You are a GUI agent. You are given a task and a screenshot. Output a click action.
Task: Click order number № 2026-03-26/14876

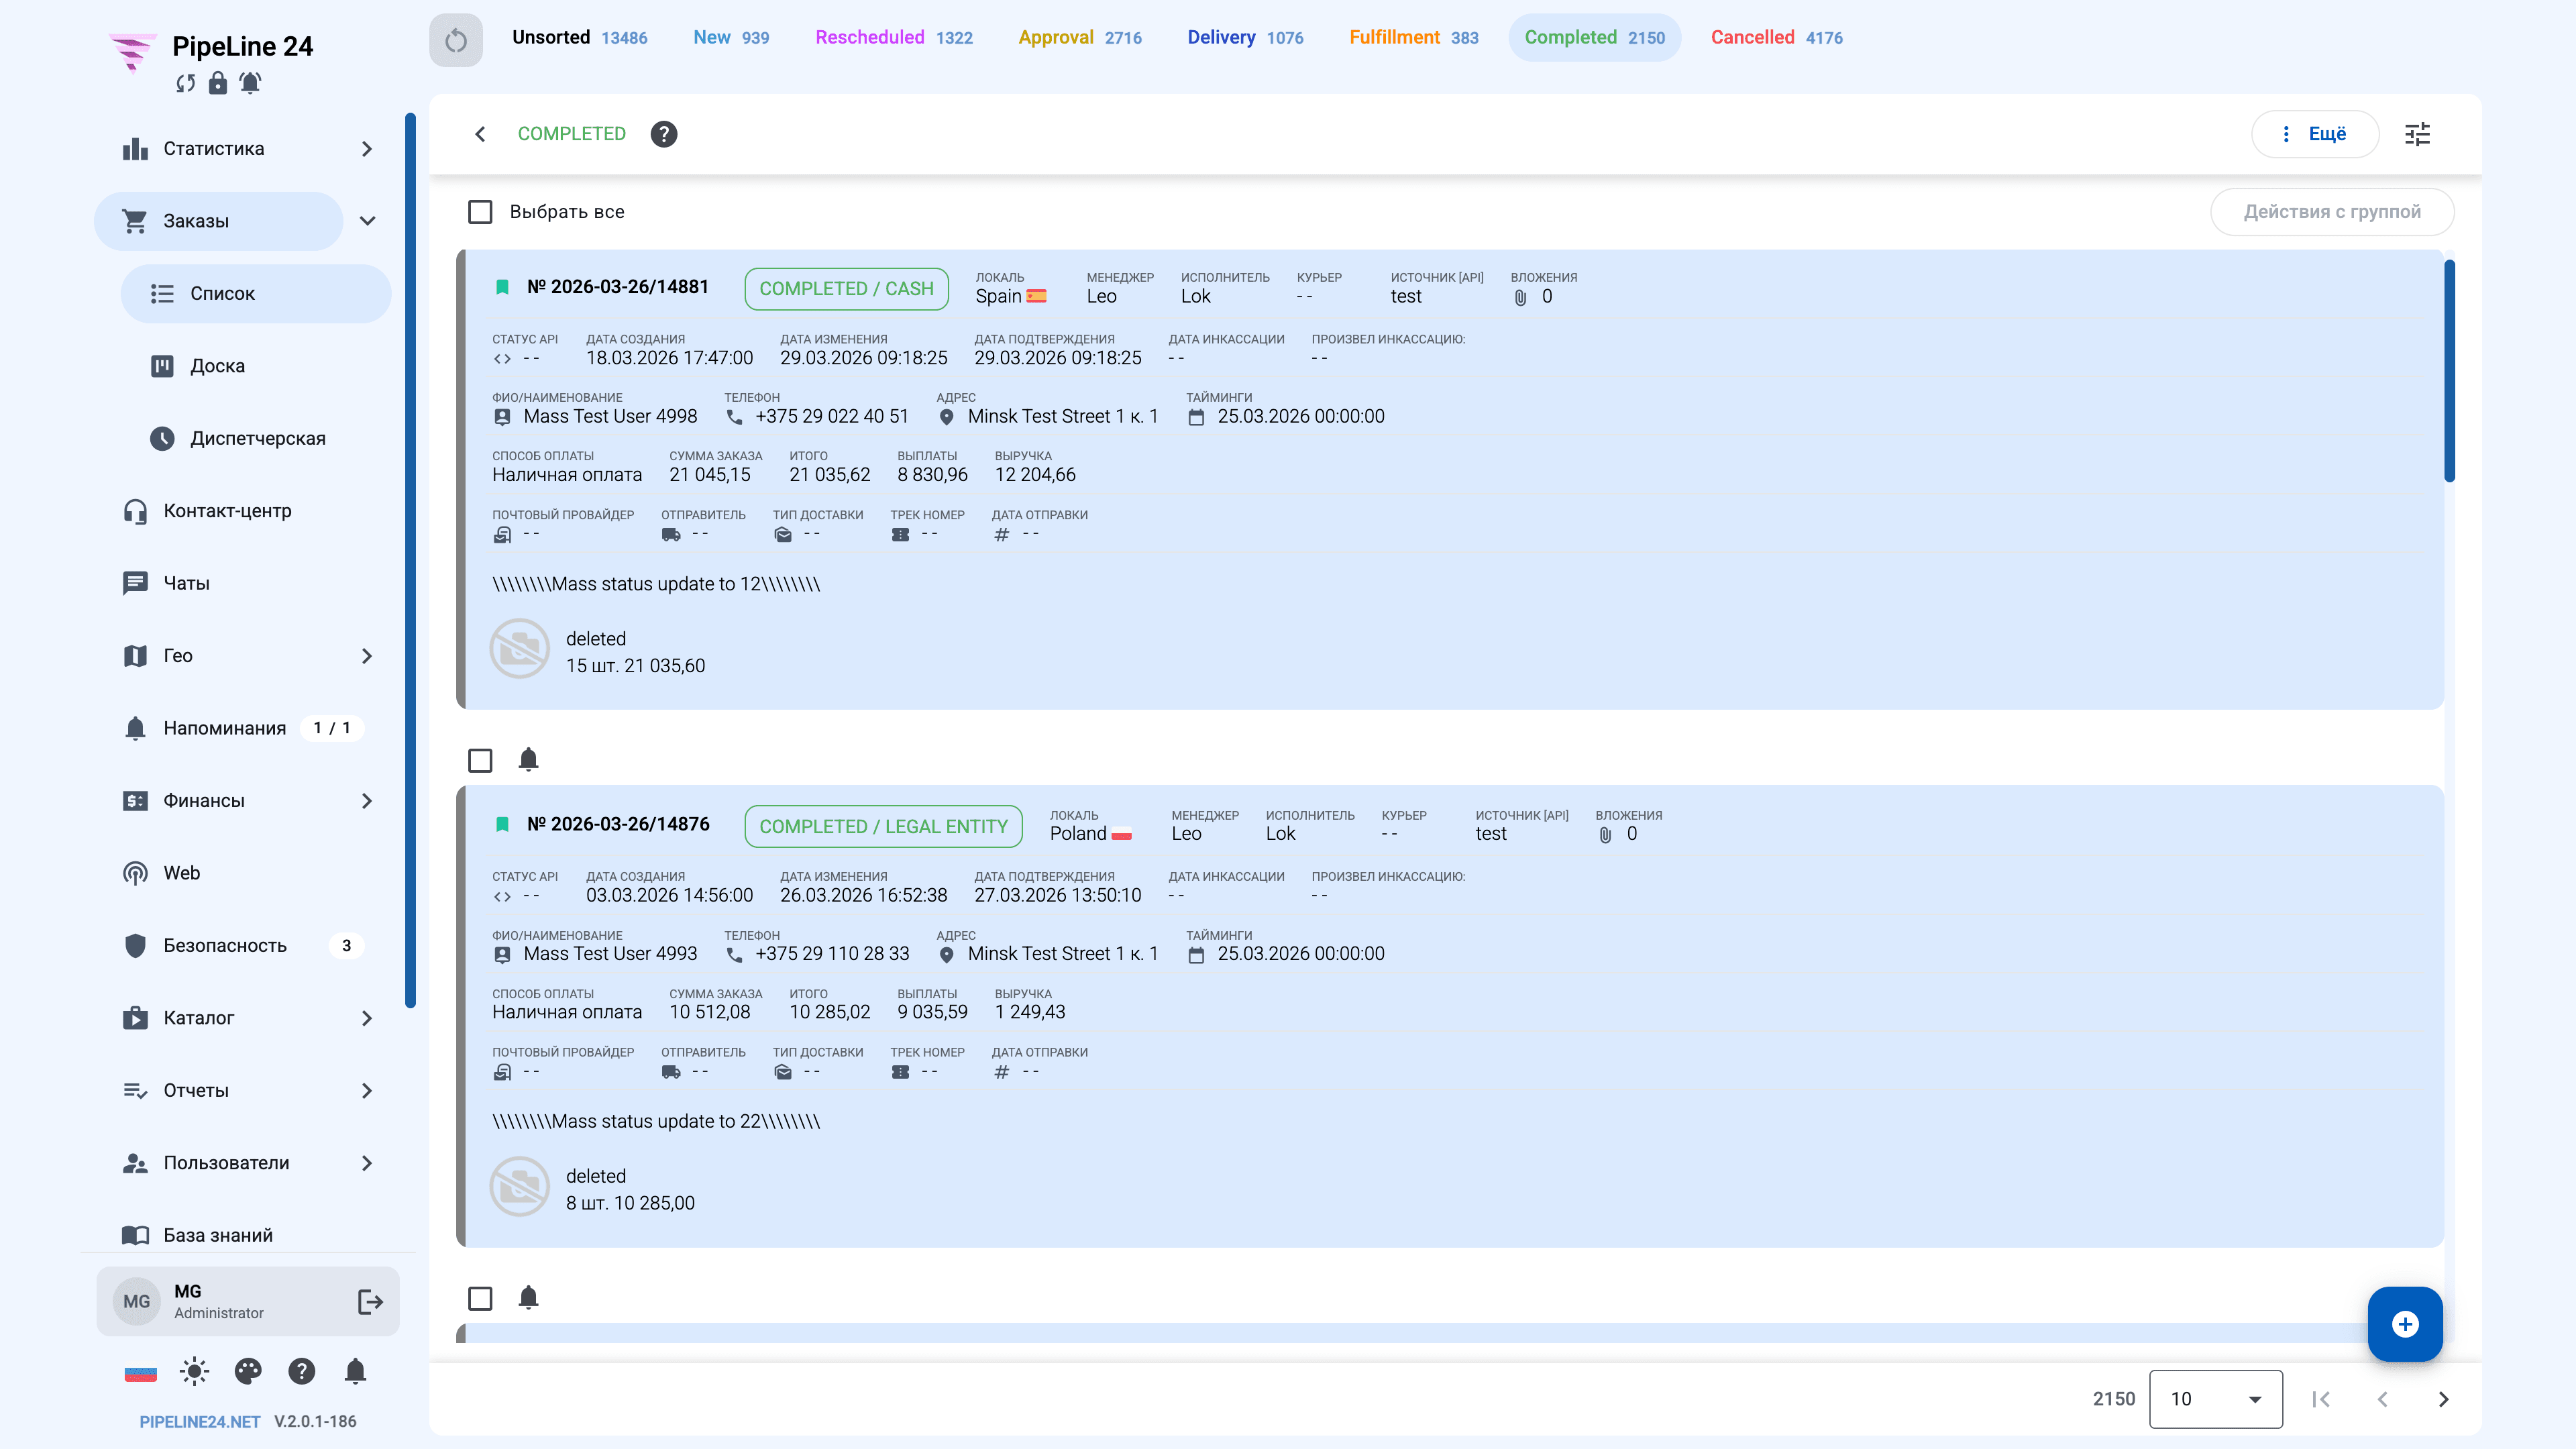tap(618, 824)
